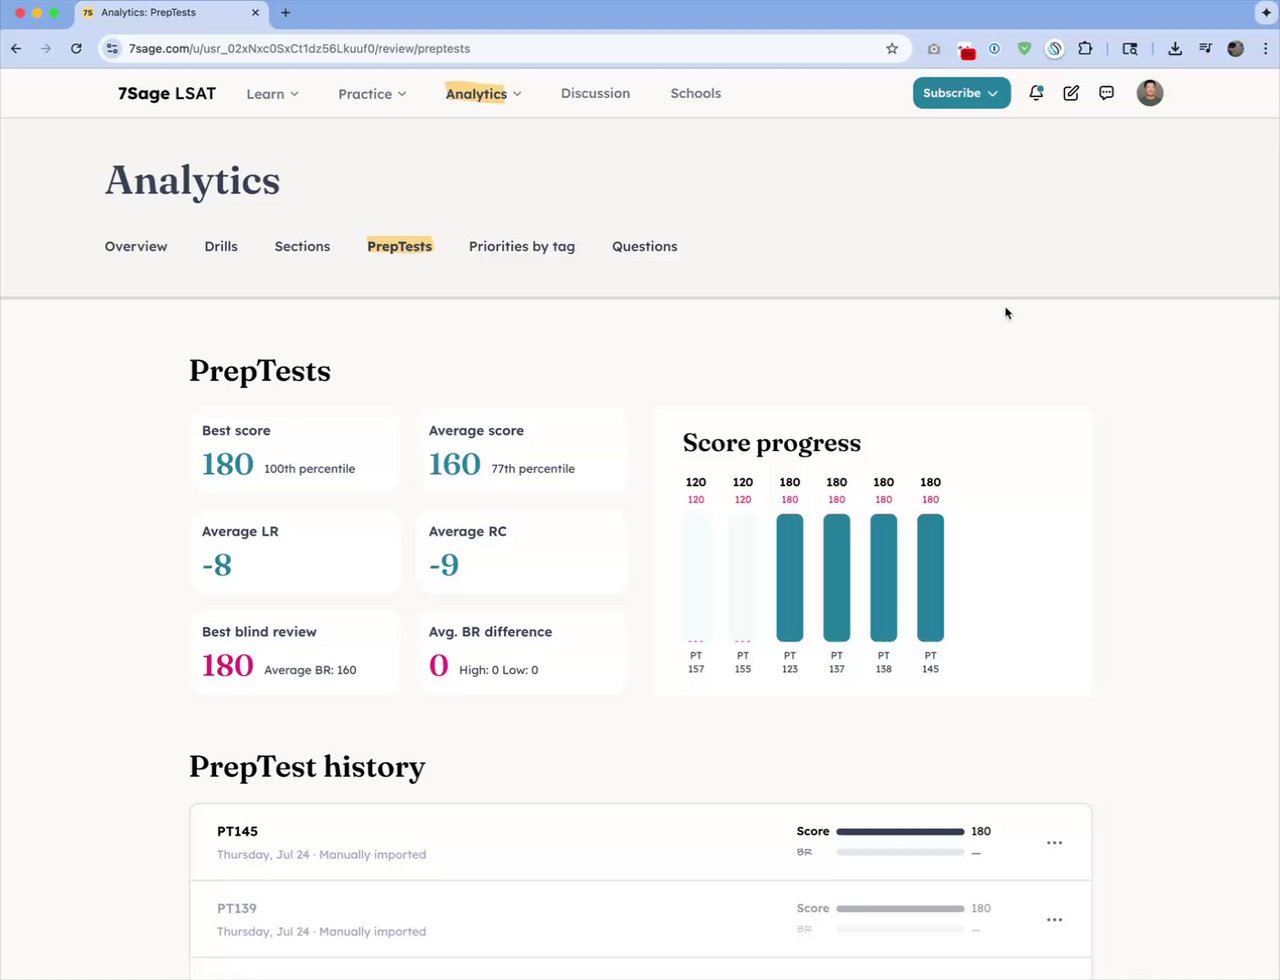Click the Avg. BR difference card

[521, 652]
